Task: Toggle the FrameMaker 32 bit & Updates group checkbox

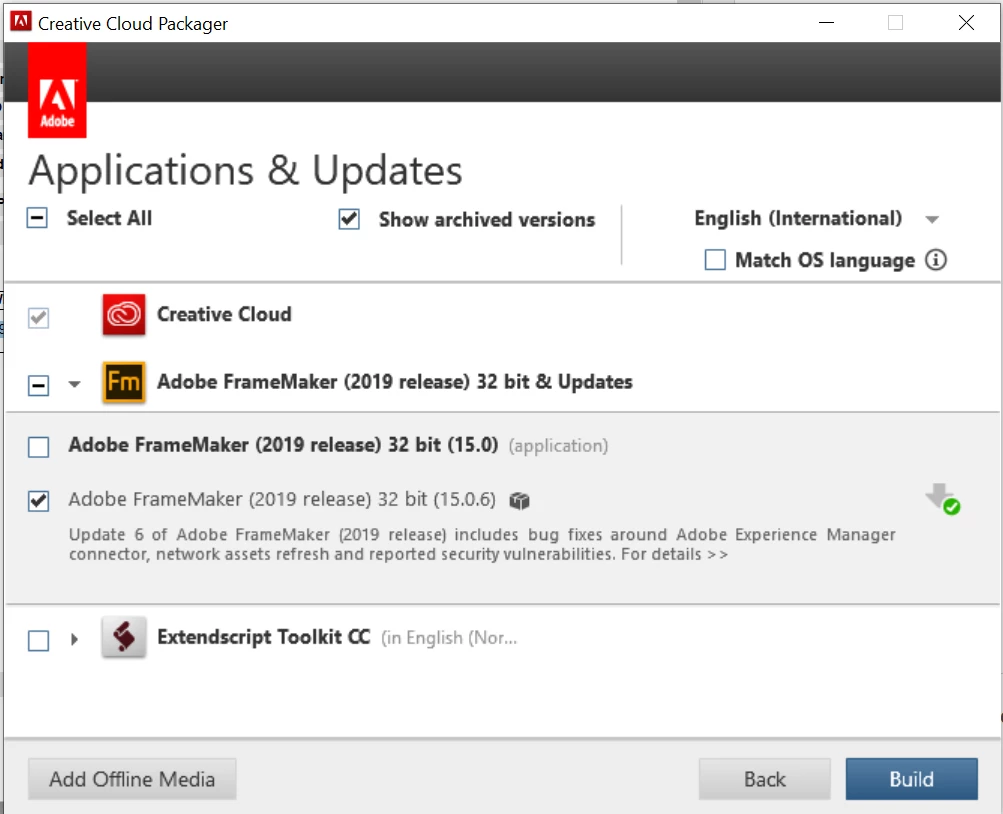Action: (x=38, y=386)
